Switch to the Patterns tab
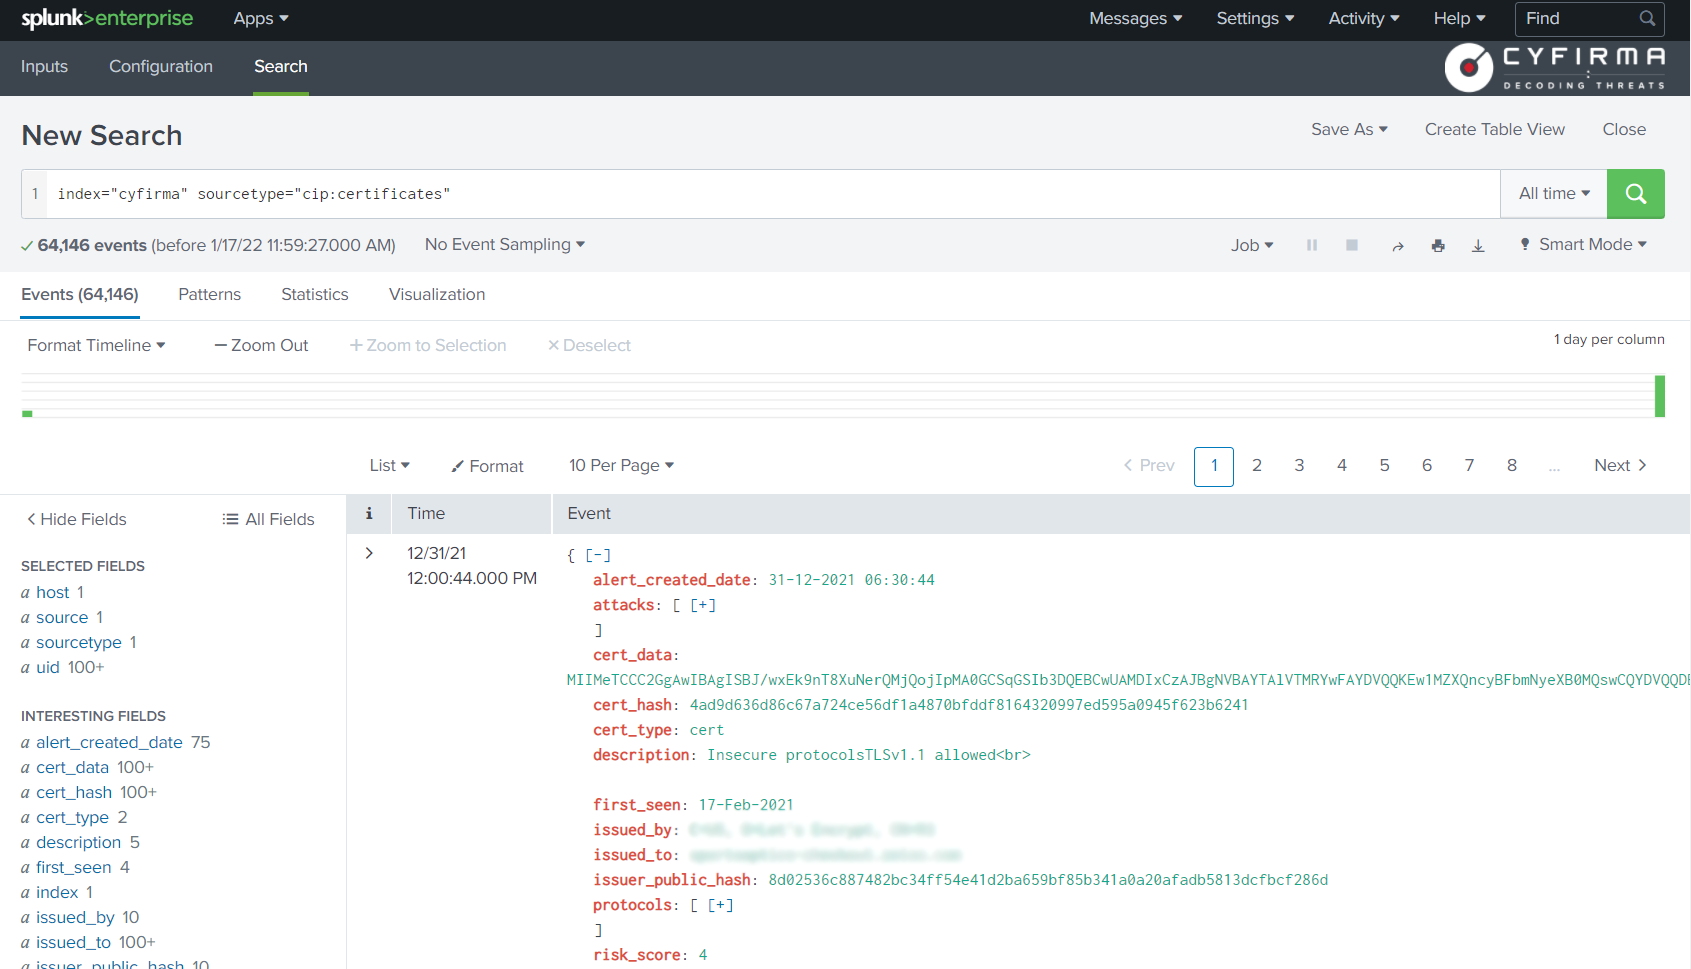The width and height of the screenshot is (1691, 969). (210, 295)
